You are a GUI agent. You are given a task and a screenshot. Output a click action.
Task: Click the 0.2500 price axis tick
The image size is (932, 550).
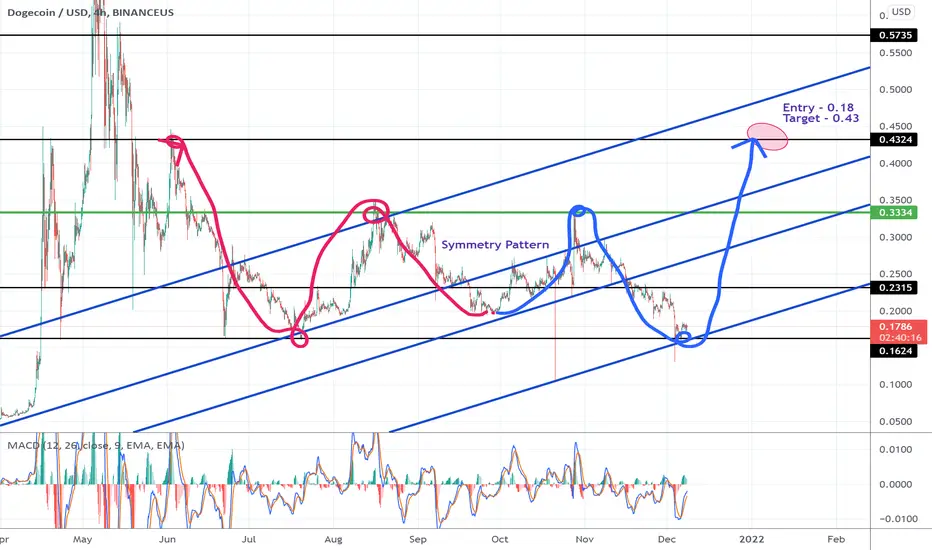point(895,274)
